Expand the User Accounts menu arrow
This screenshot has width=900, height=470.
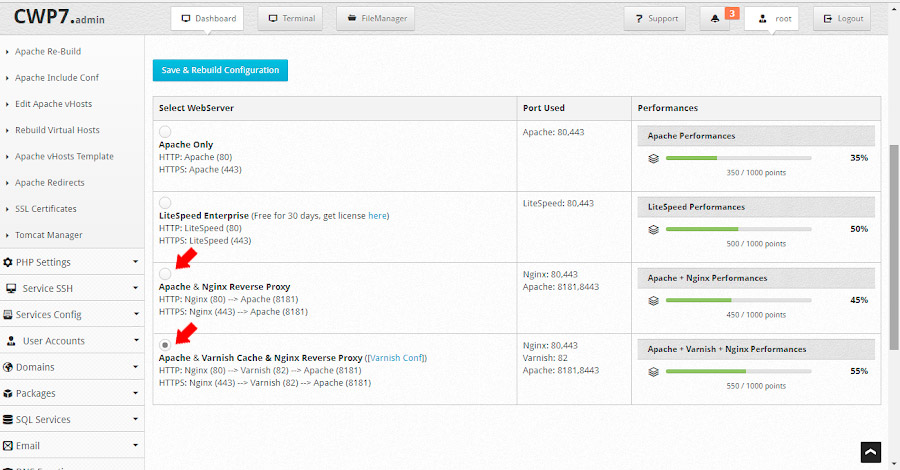[x=135, y=340]
